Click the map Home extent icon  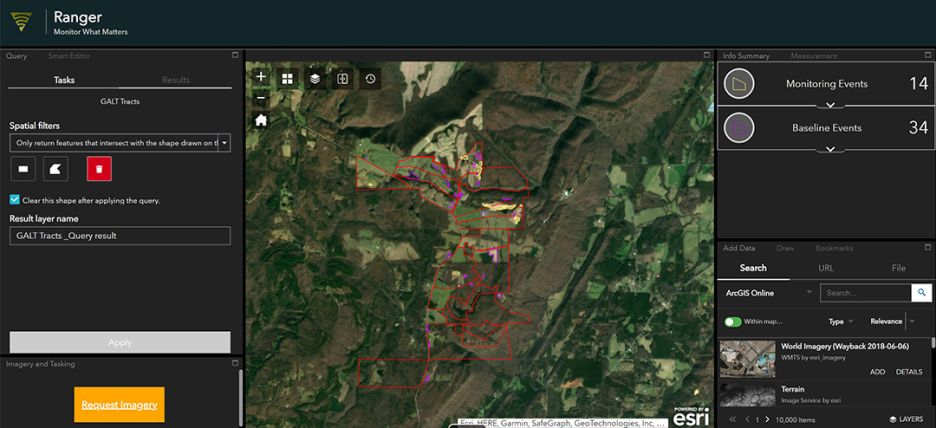point(261,120)
